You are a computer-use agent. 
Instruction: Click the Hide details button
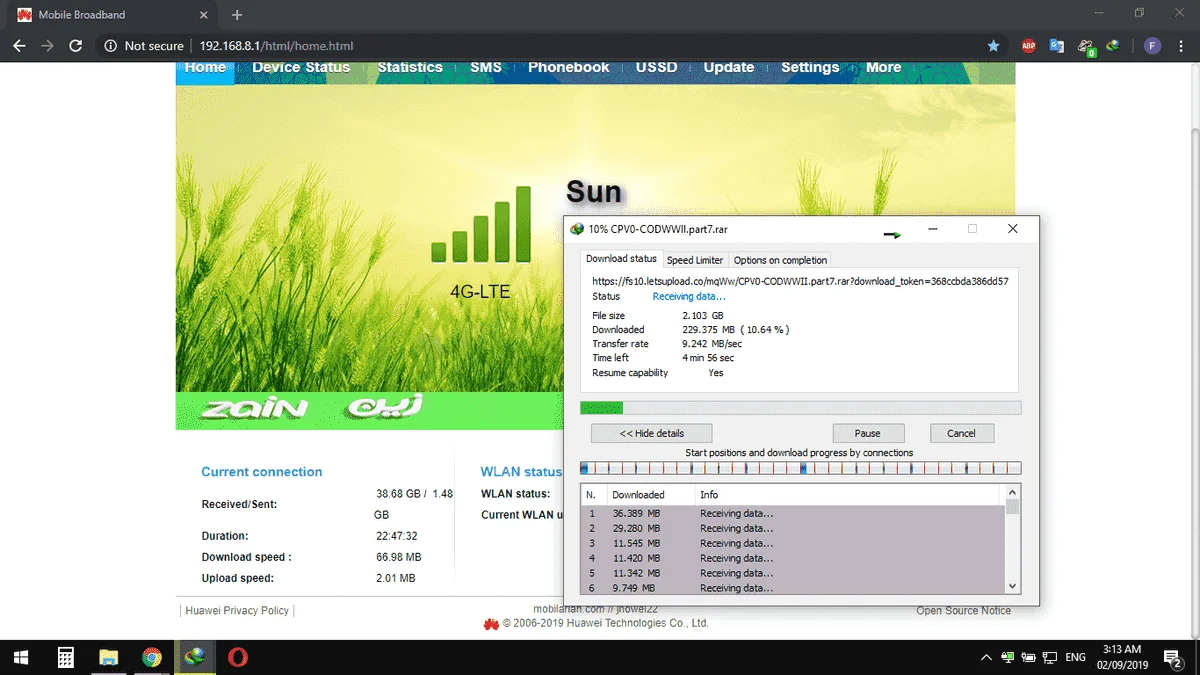click(652, 433)
